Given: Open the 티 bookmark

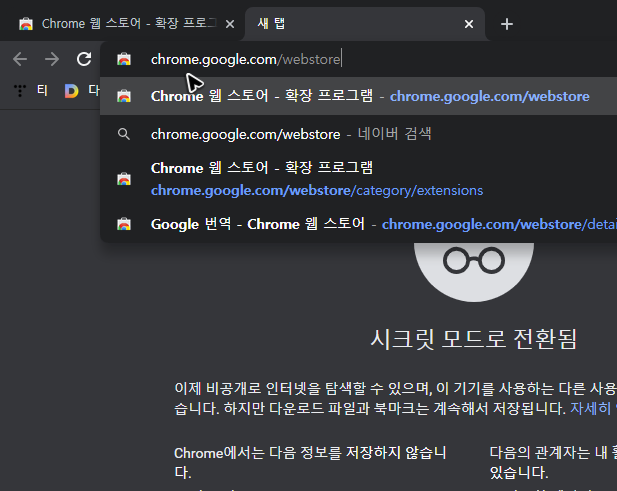Looking at the screenshot, I should point(42,91).
